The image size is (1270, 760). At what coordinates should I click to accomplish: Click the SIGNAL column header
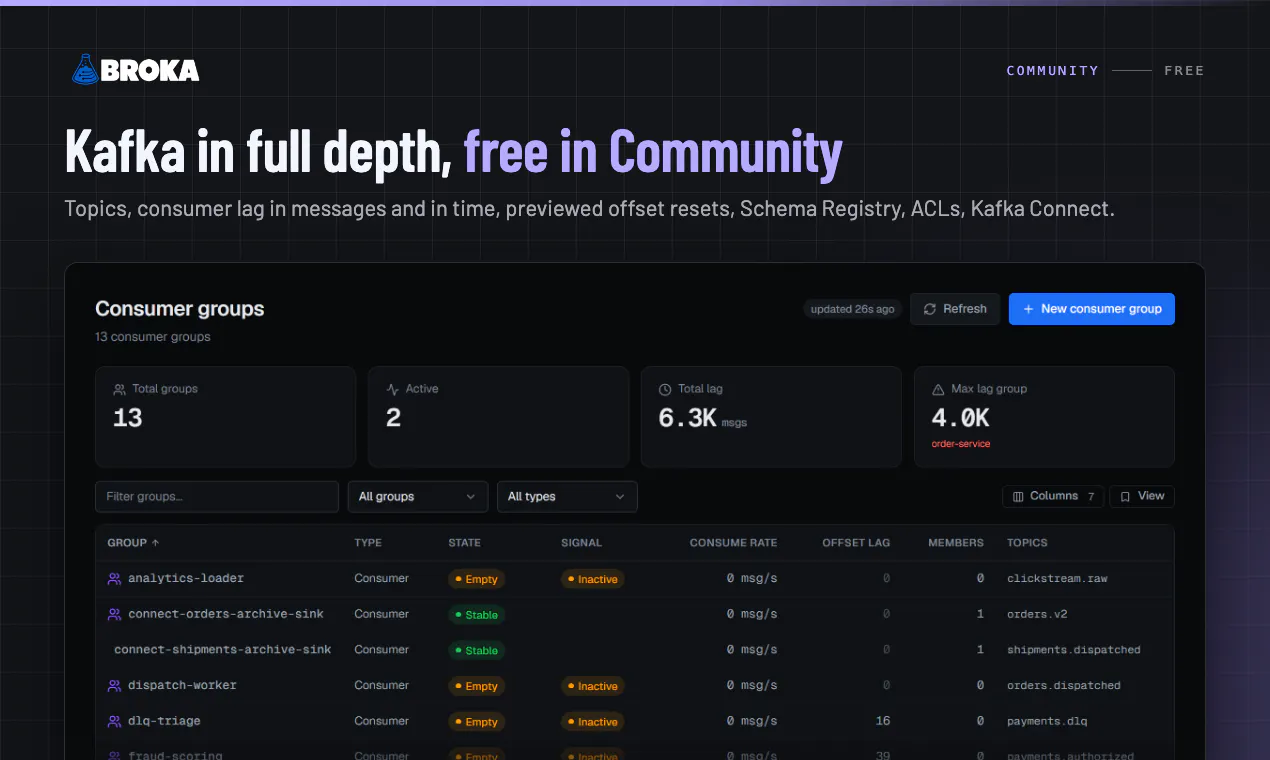(581, 543)
